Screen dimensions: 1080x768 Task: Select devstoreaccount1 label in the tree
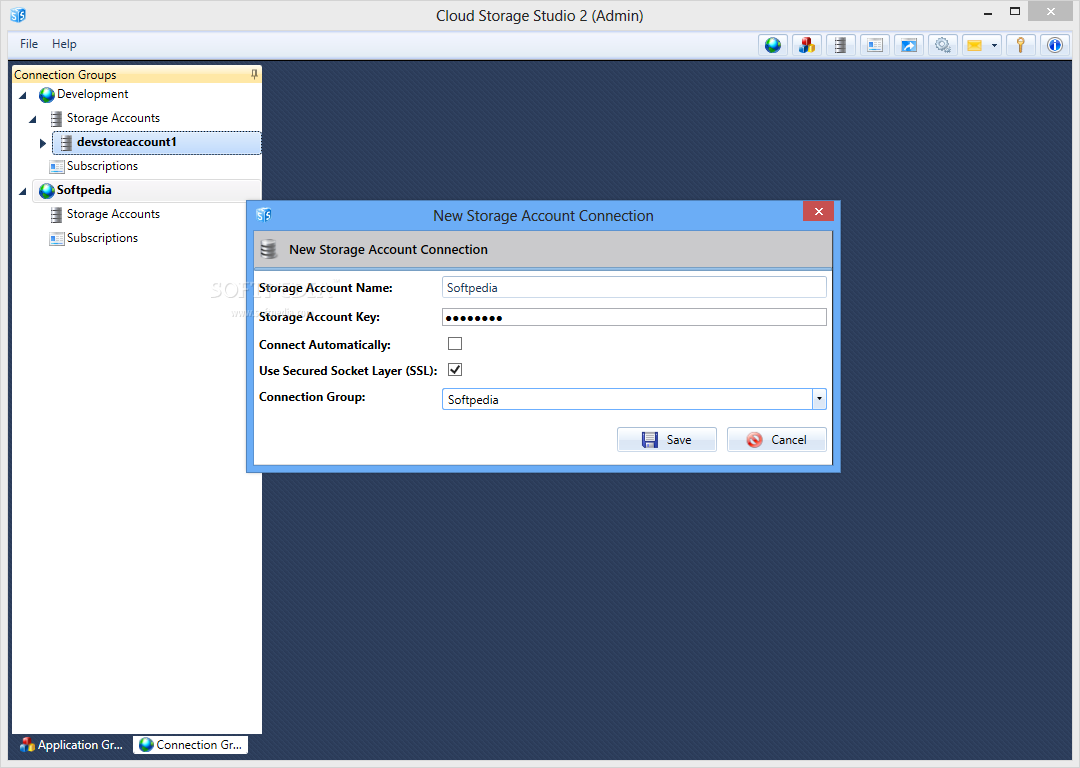coord(127,142)
